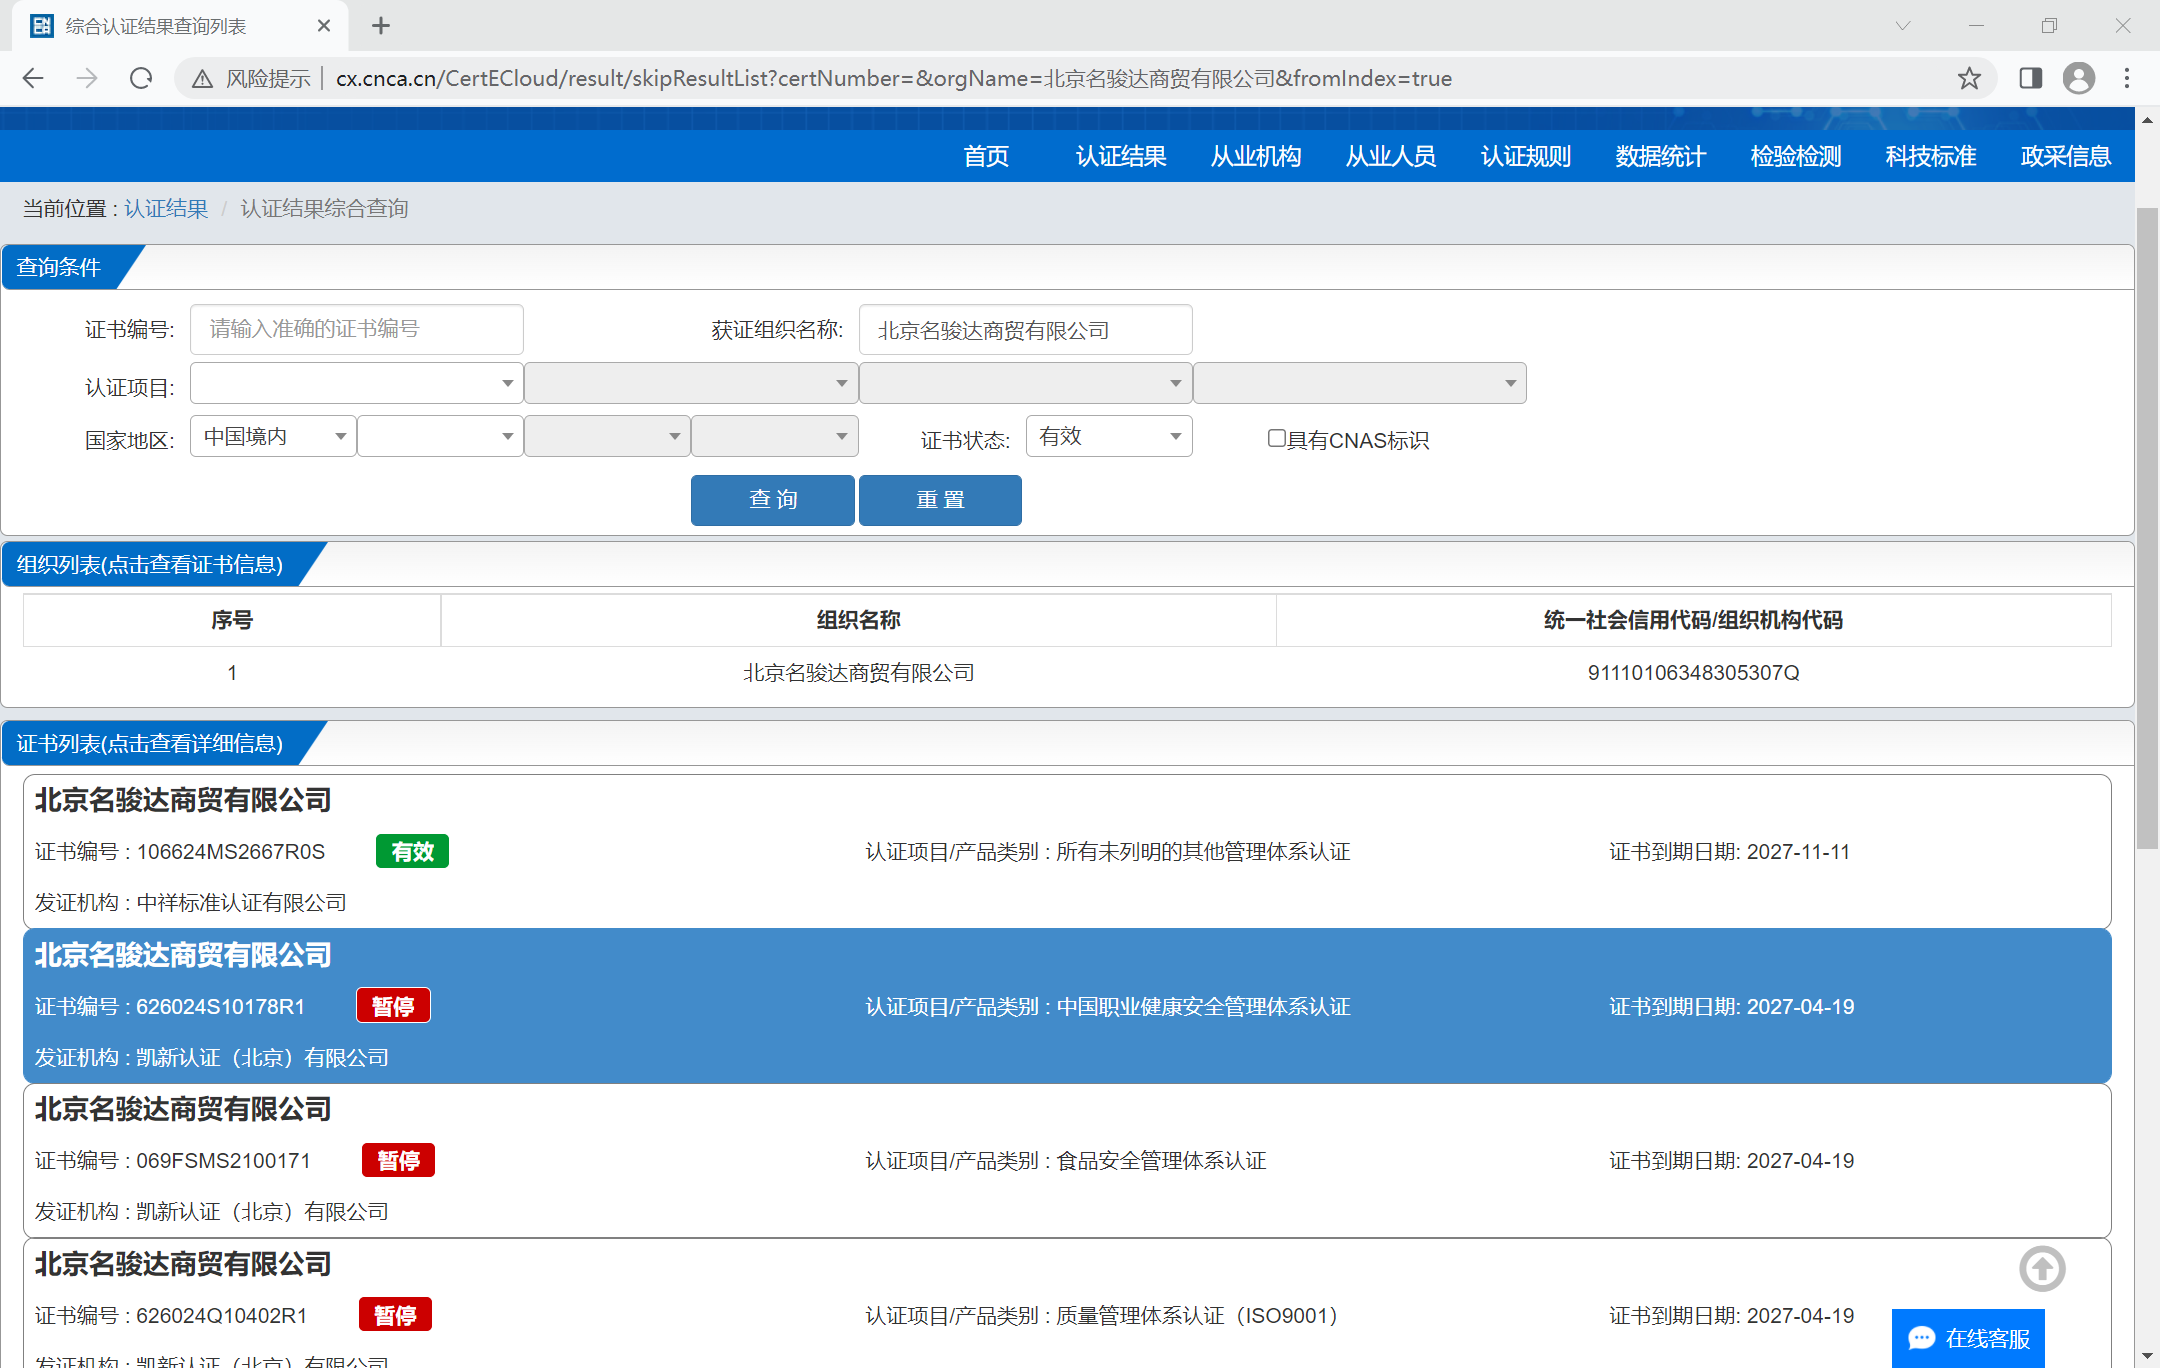Open the 认证规则 navigation menu
Image resolution: width=2160 pixels, height=1368 pixels.
[x=1526, y=156]
